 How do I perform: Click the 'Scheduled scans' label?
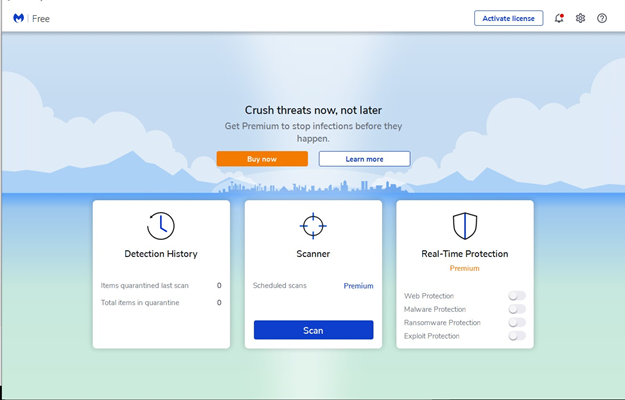point(280,285)
